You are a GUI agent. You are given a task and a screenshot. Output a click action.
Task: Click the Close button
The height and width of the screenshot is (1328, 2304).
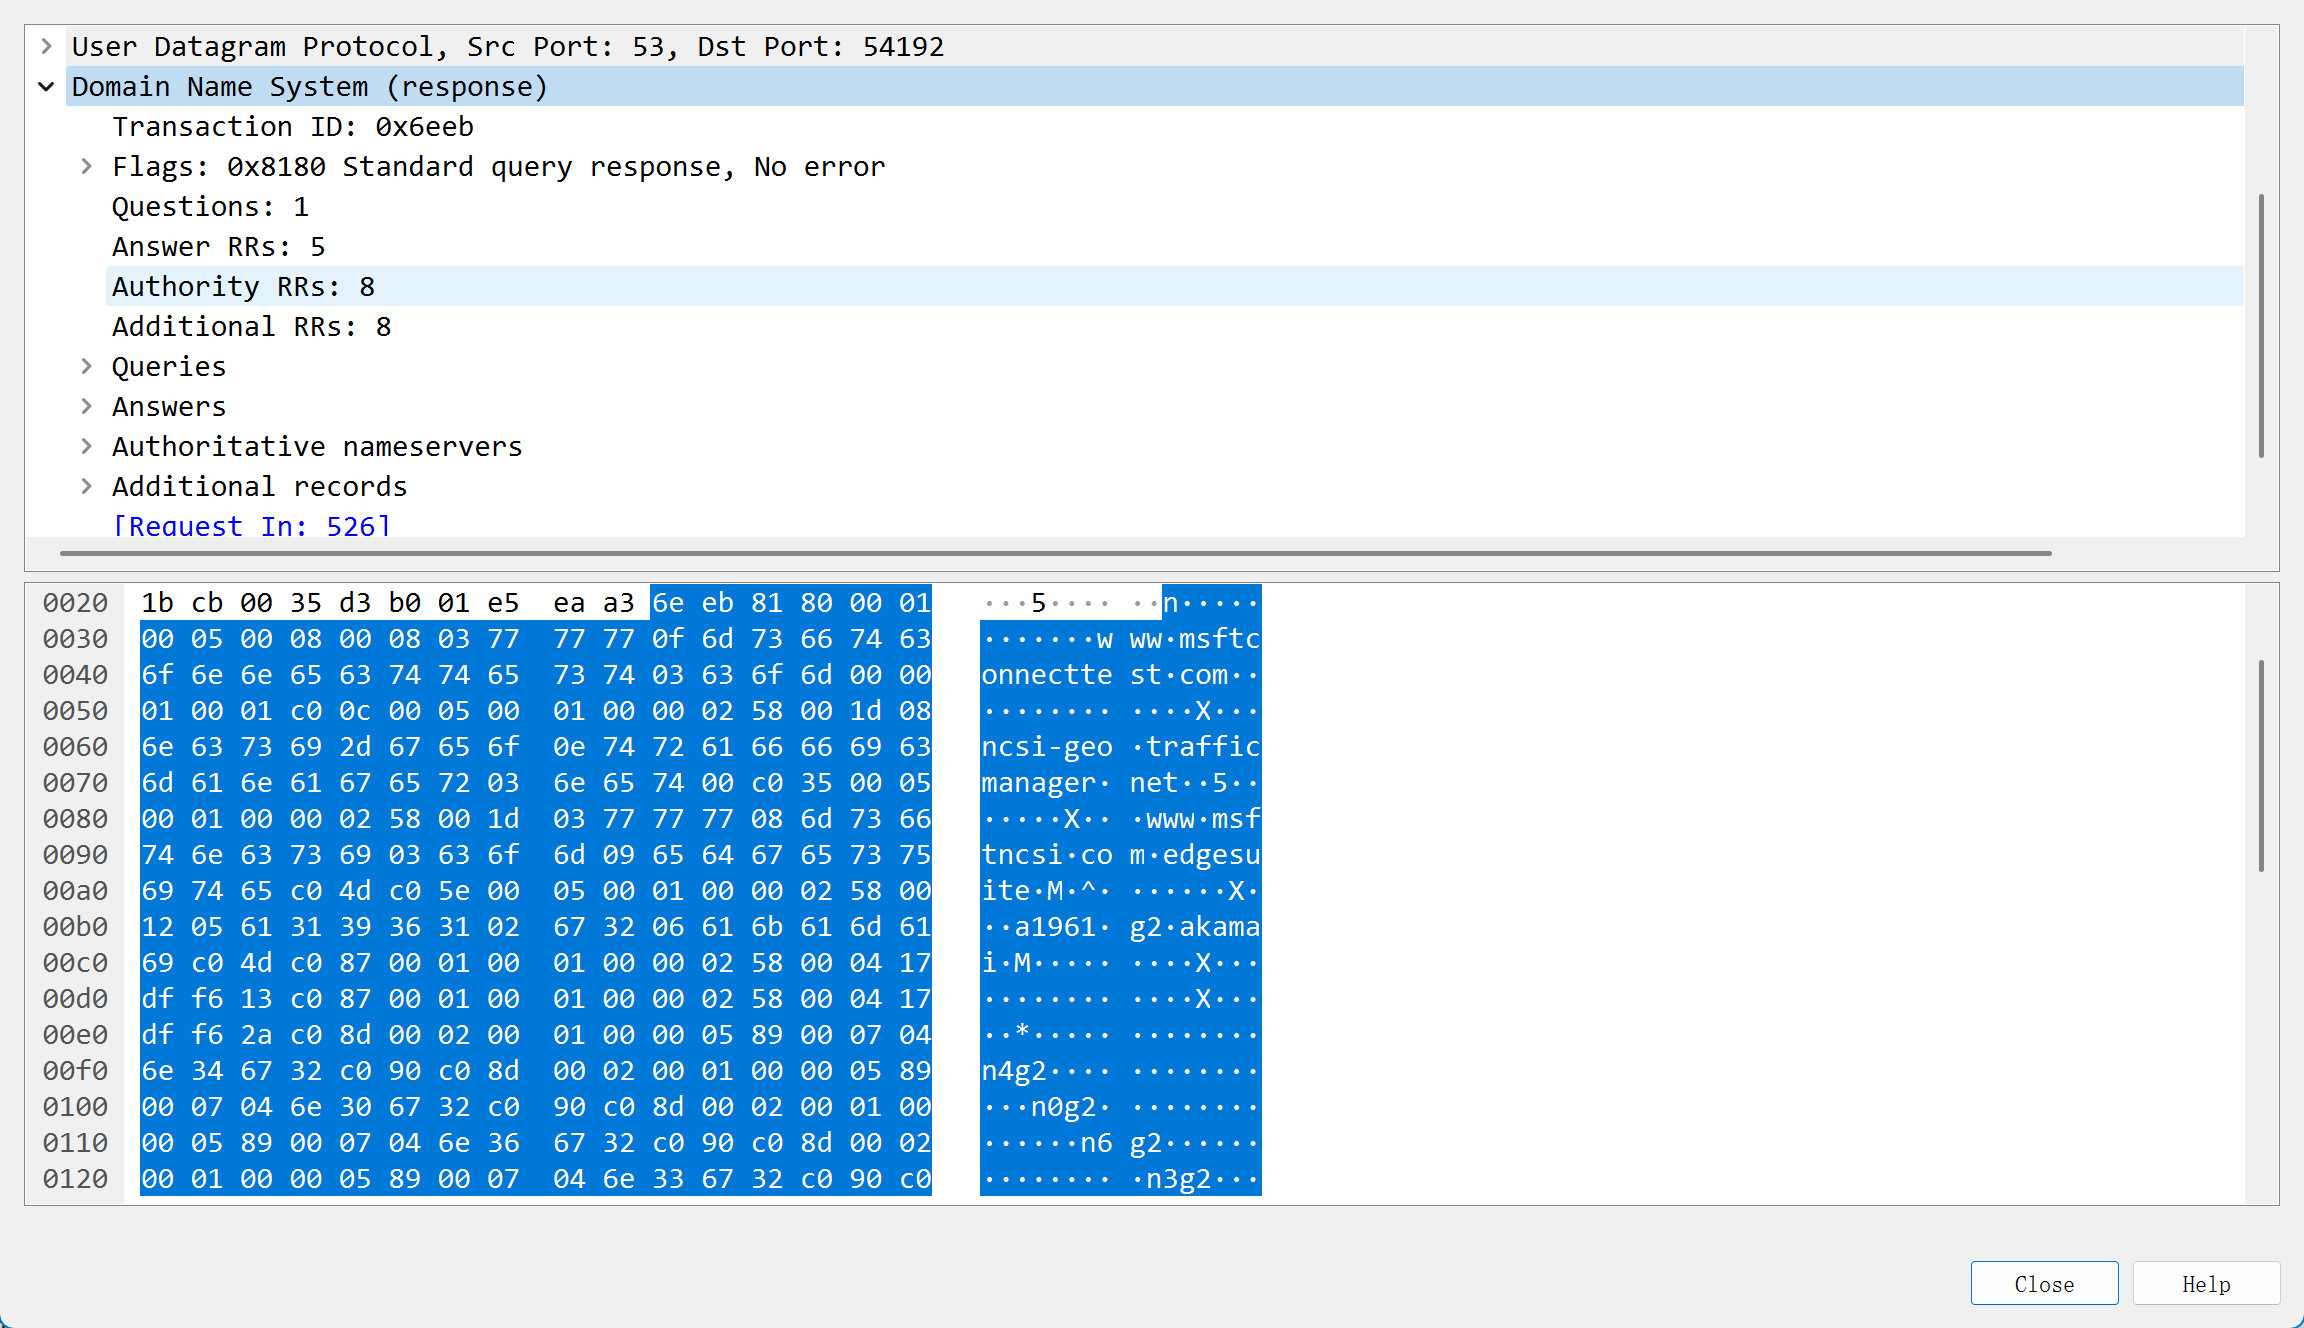tap(2044, 1283)
